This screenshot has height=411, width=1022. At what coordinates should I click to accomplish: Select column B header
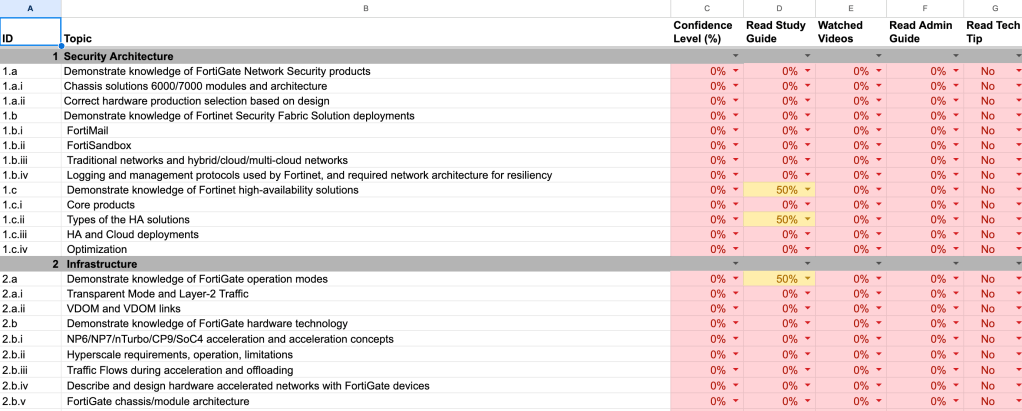(x=365, y=8)
